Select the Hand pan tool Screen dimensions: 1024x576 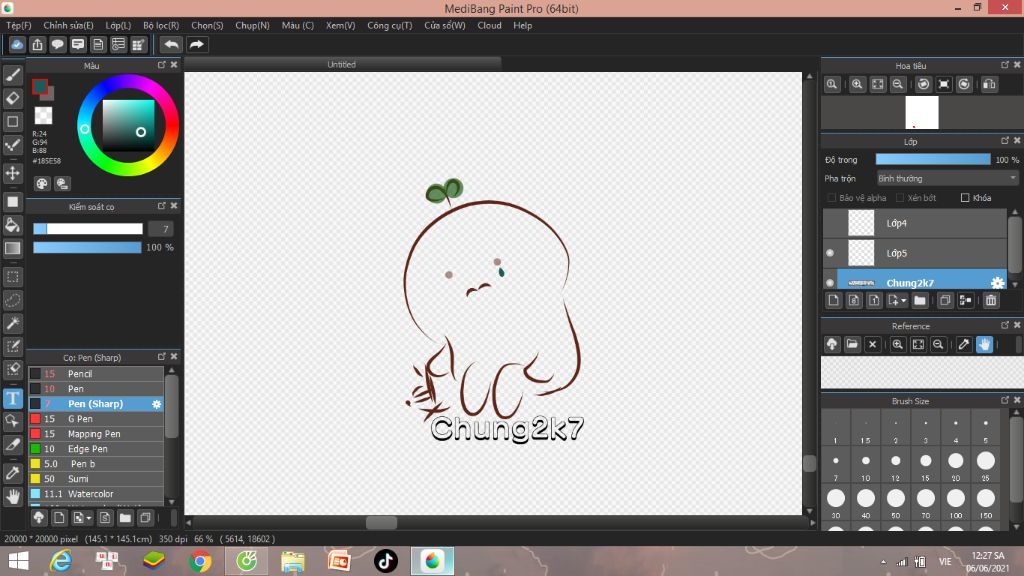12,496
